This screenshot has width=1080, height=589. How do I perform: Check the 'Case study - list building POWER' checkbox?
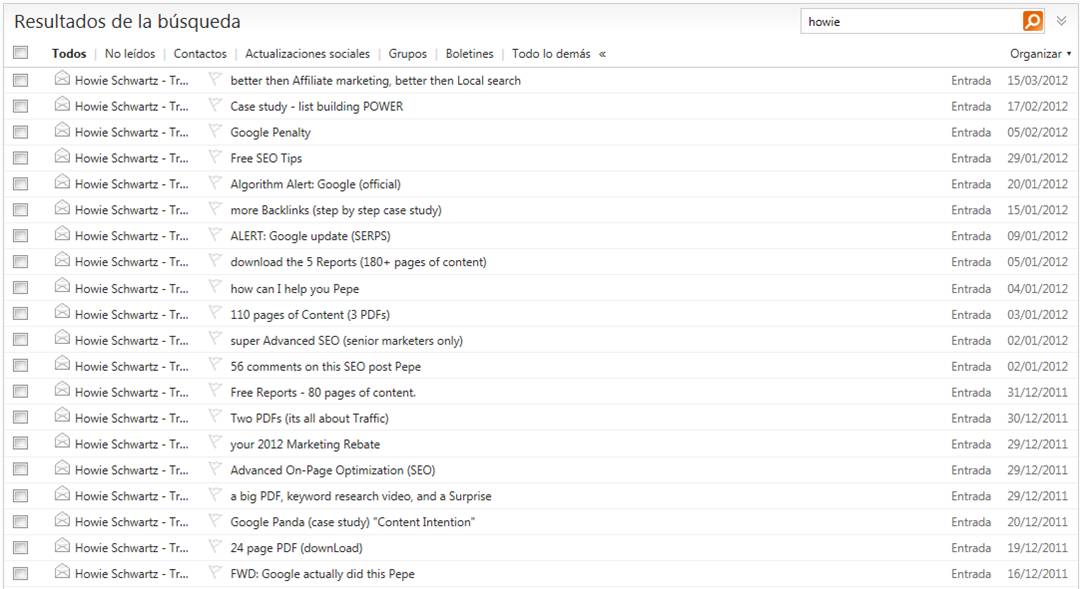(21, 106)
